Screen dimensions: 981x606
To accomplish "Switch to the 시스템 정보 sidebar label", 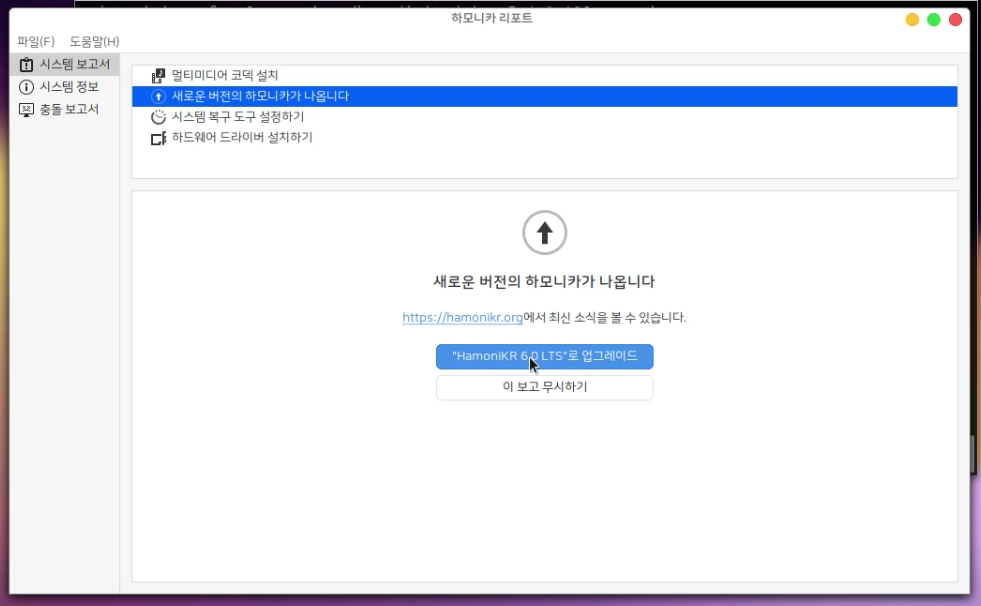I will pos(69,87).
